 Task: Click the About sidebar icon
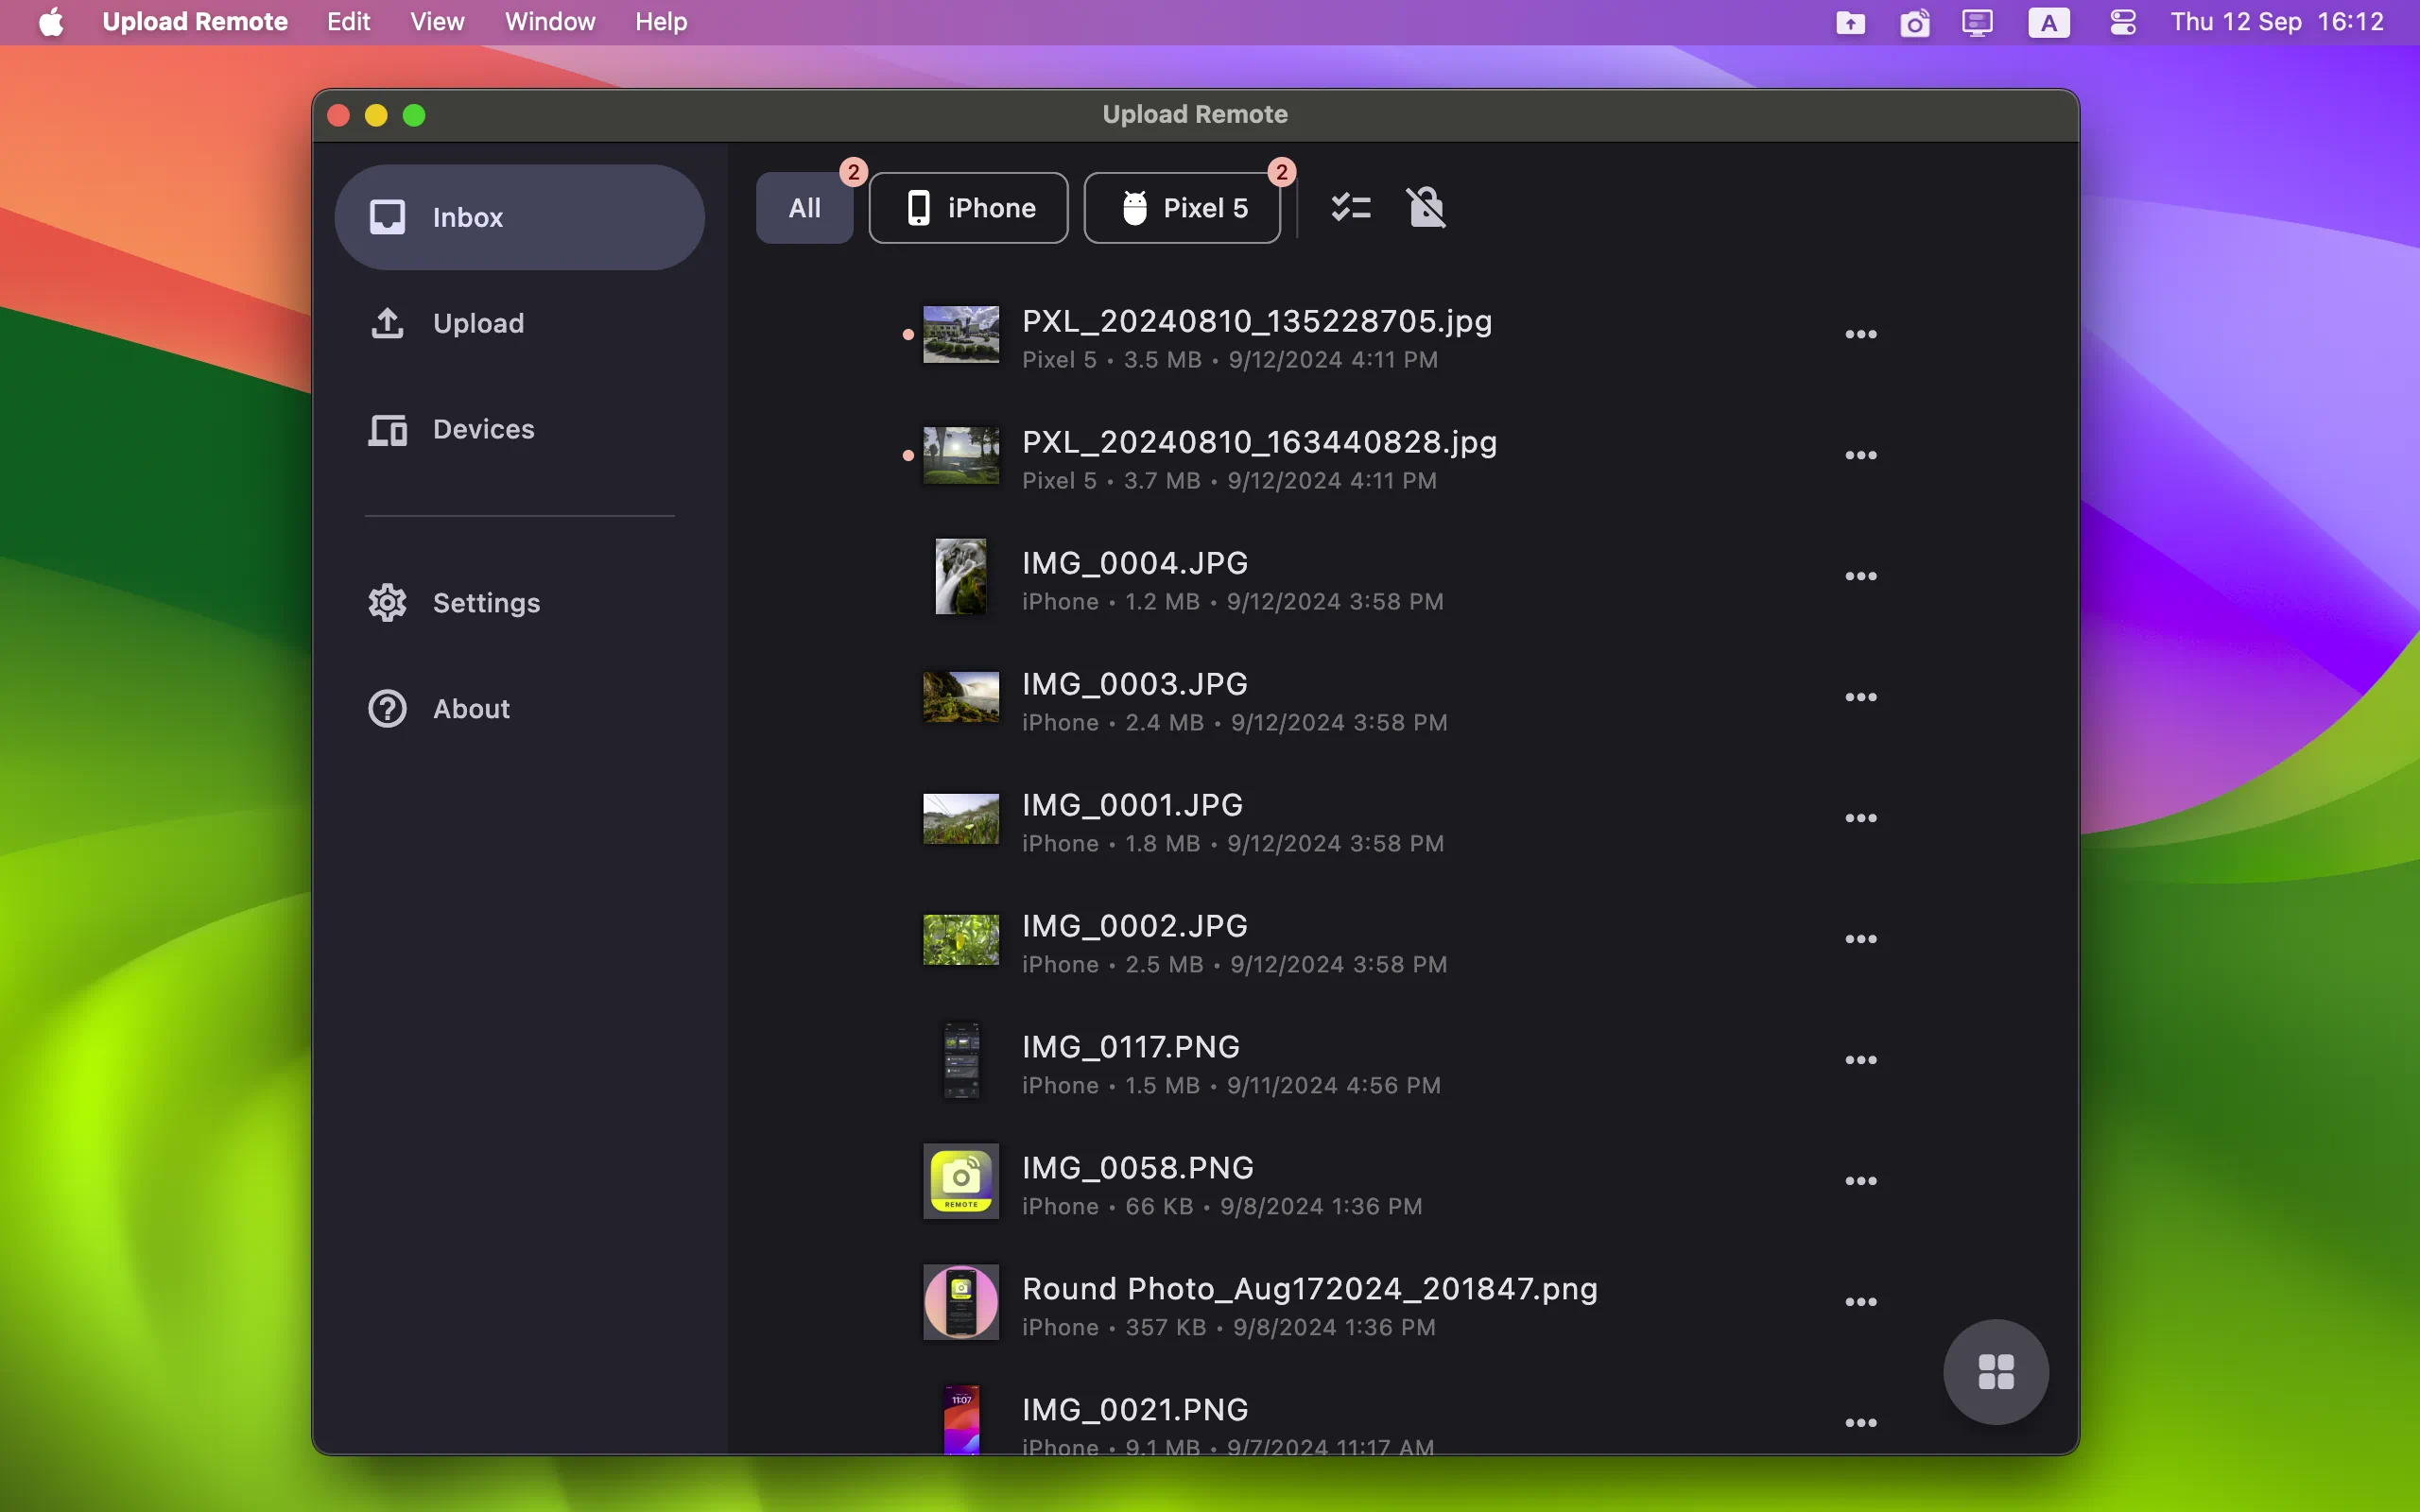[x=387, y=707]
